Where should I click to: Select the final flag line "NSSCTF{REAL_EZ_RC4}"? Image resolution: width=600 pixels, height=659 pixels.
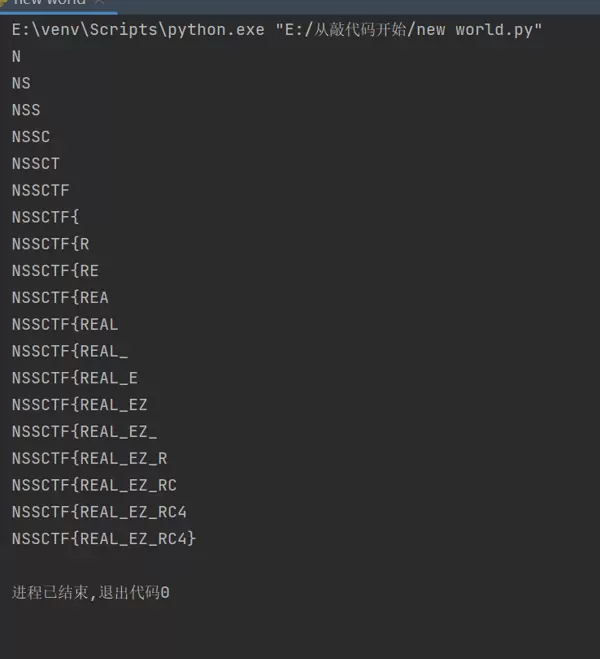coord(104,539)
